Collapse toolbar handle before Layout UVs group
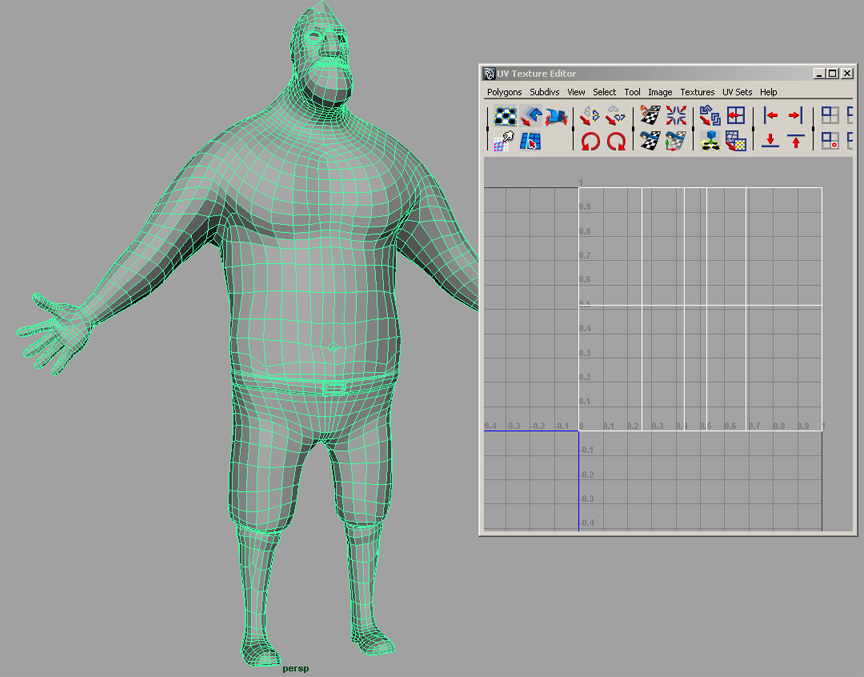Screen dimensions: 864x677 coord(694,129)
